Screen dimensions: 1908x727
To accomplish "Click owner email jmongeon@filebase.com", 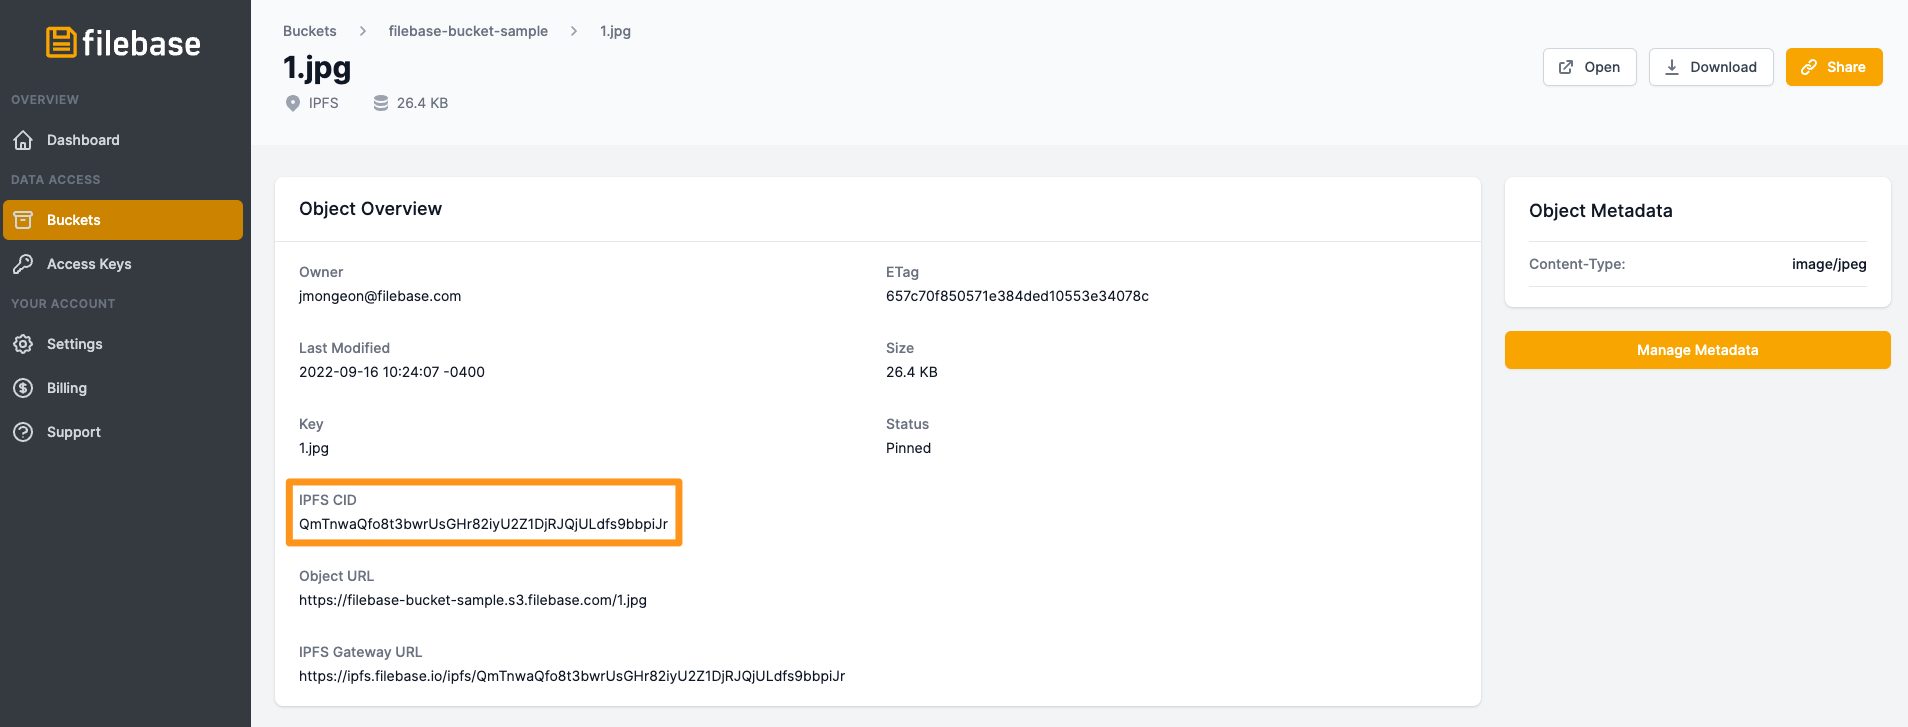I will (x=380, y=296).
